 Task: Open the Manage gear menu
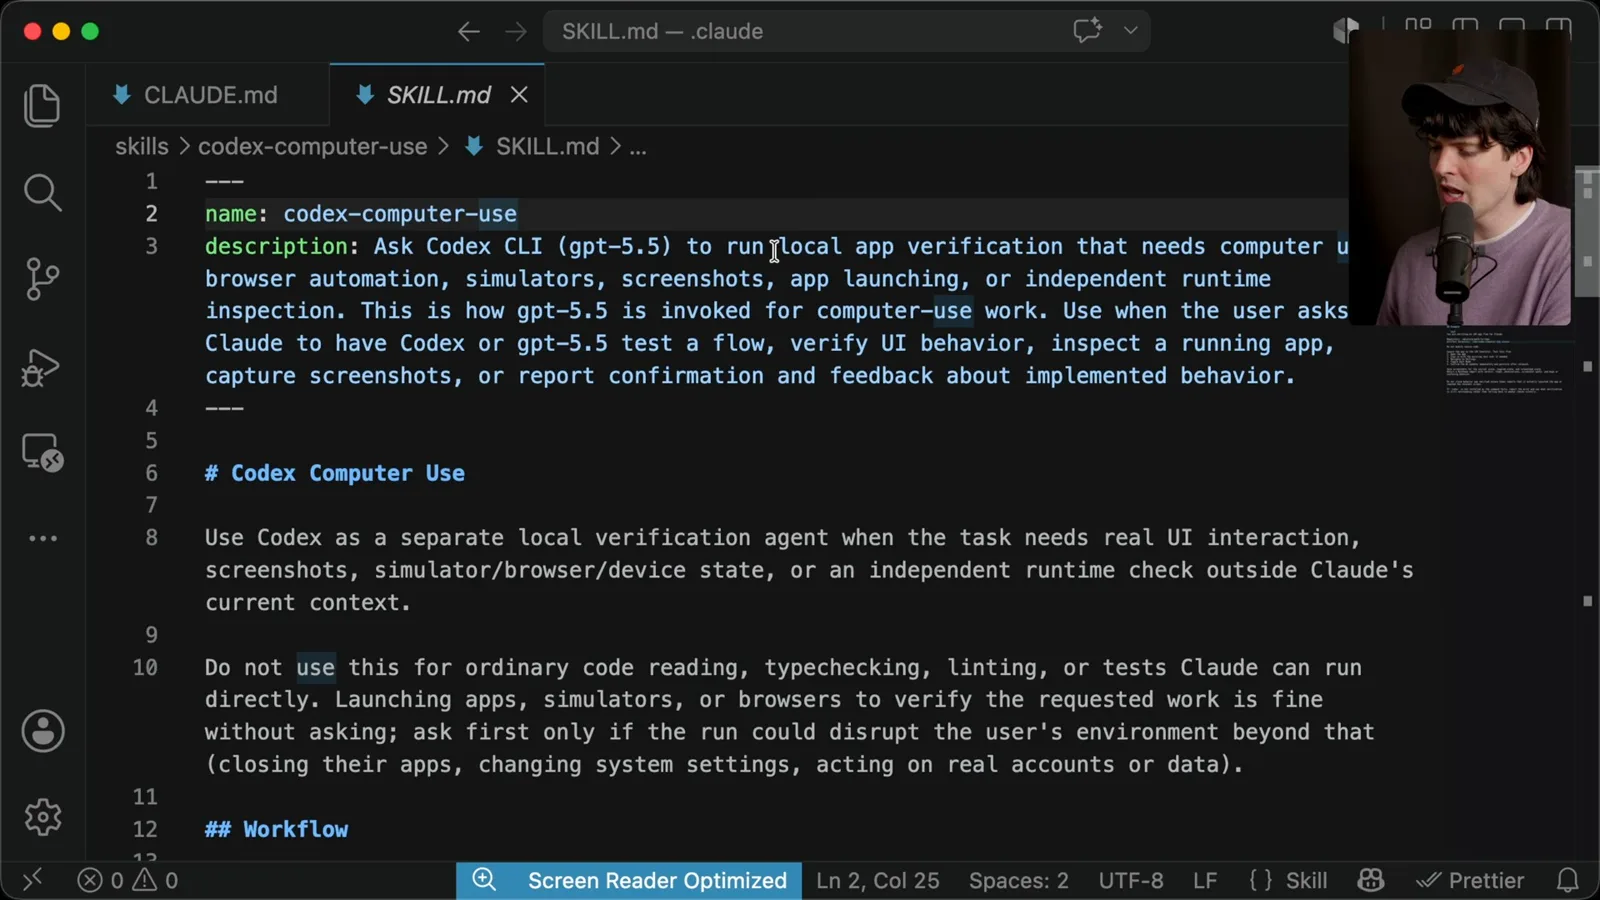click(43, 817)
